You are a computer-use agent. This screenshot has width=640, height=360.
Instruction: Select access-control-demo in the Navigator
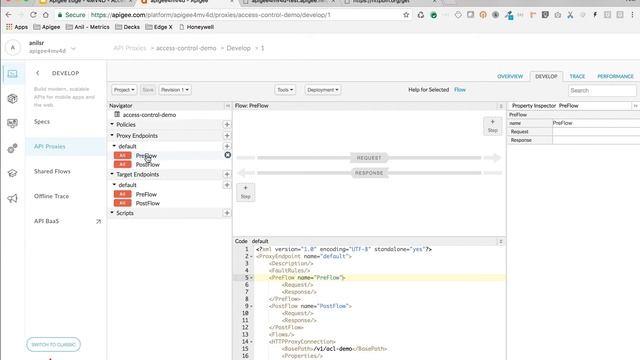click(x=149, y=115)
